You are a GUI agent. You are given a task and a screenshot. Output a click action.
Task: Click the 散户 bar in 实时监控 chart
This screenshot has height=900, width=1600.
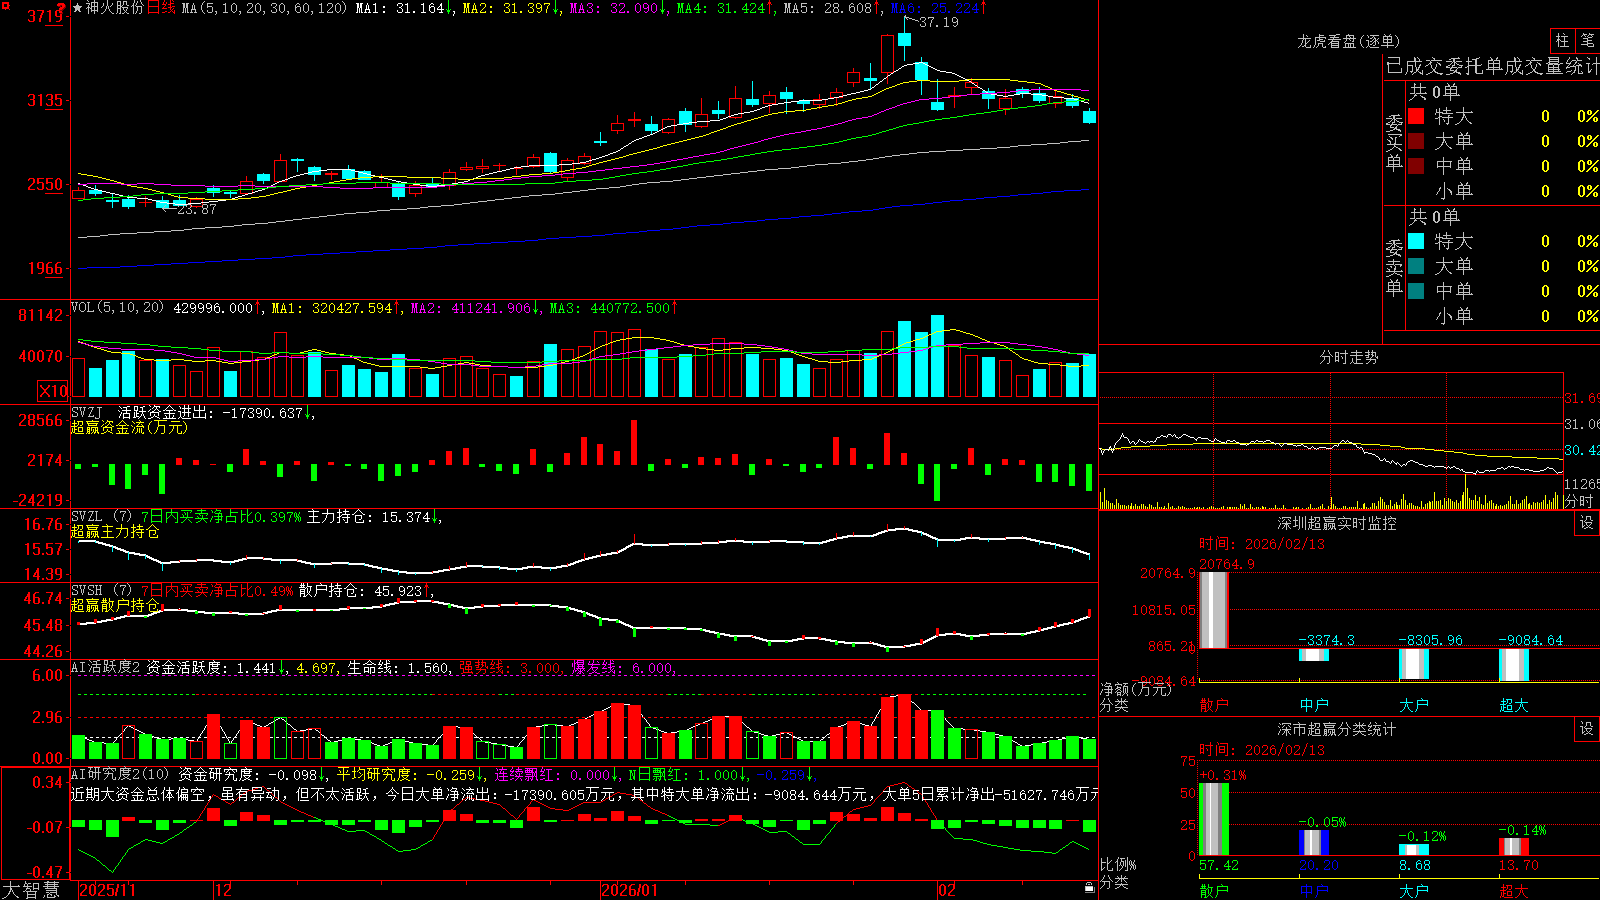pos(1214,610)
